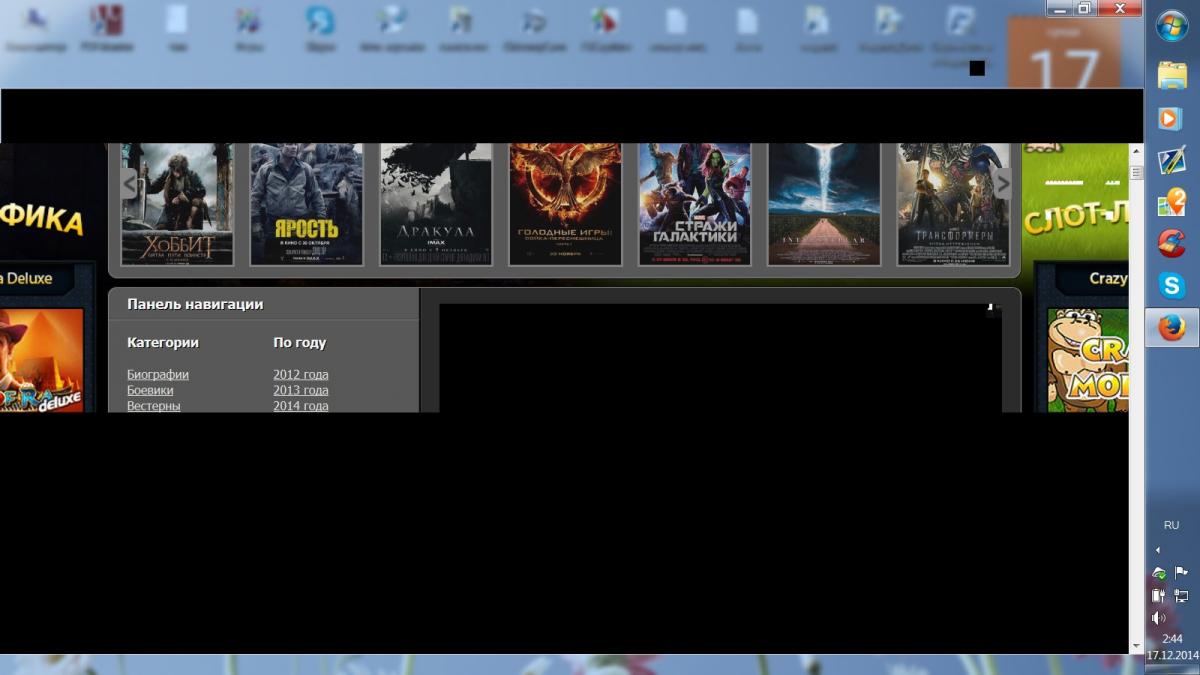Viewport: 1200px width, 675px height.
Task: Open the Ярость movie poster
Action: coord(306,204)
